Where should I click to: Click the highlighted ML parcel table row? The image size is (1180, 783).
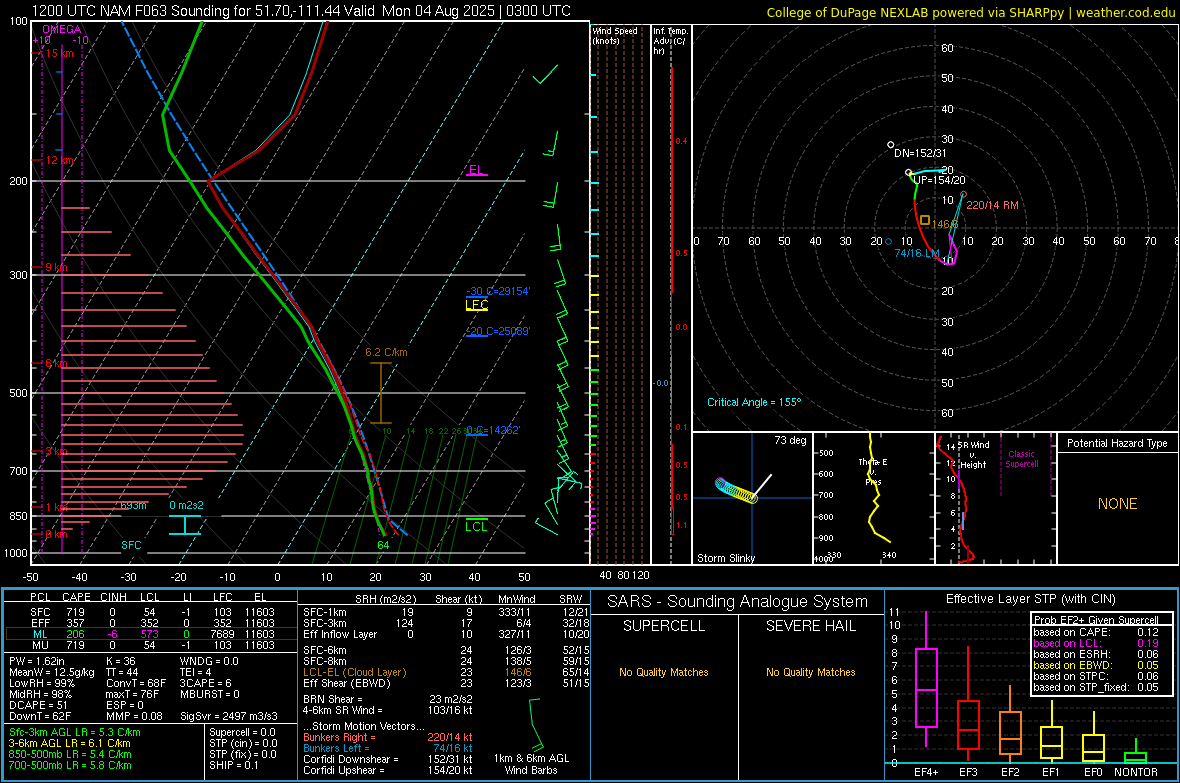pos(151,634)
